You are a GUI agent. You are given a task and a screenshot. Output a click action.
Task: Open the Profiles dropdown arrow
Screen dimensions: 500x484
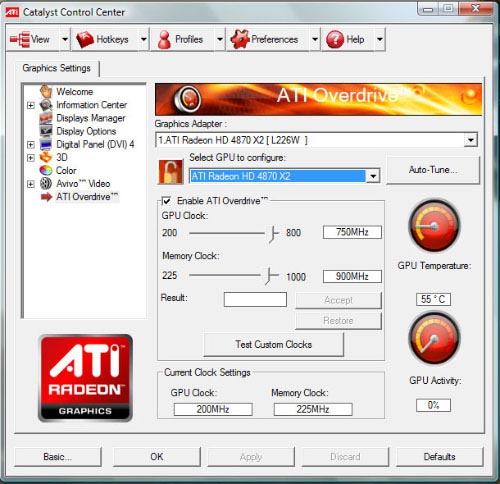(x=220, y=39)
